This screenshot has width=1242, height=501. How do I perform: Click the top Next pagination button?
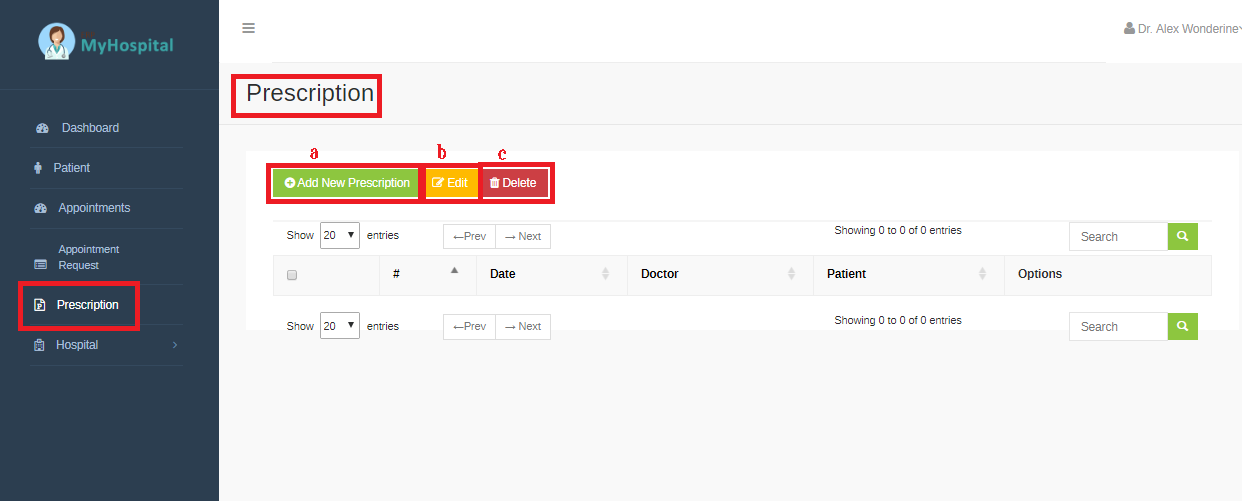pyautogui.click(x=523, y=237)
